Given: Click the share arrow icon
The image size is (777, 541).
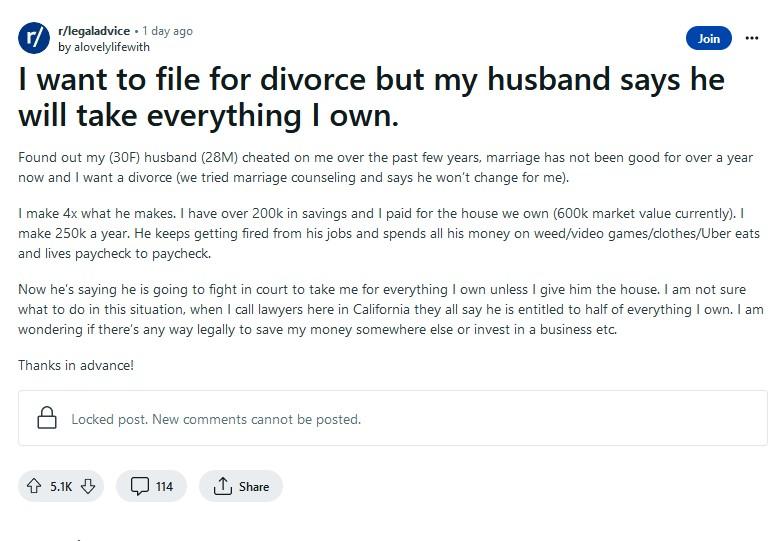Looking at the screenshot, I should [222, 486].
